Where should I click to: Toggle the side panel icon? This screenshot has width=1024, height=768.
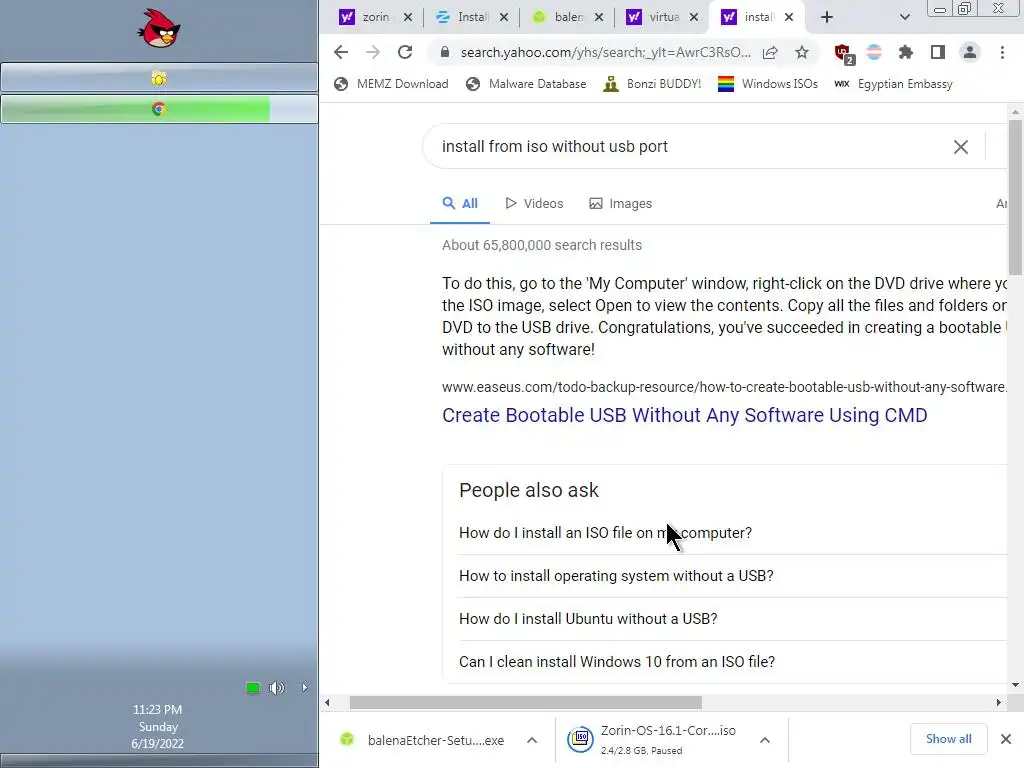tap(938, 52)
